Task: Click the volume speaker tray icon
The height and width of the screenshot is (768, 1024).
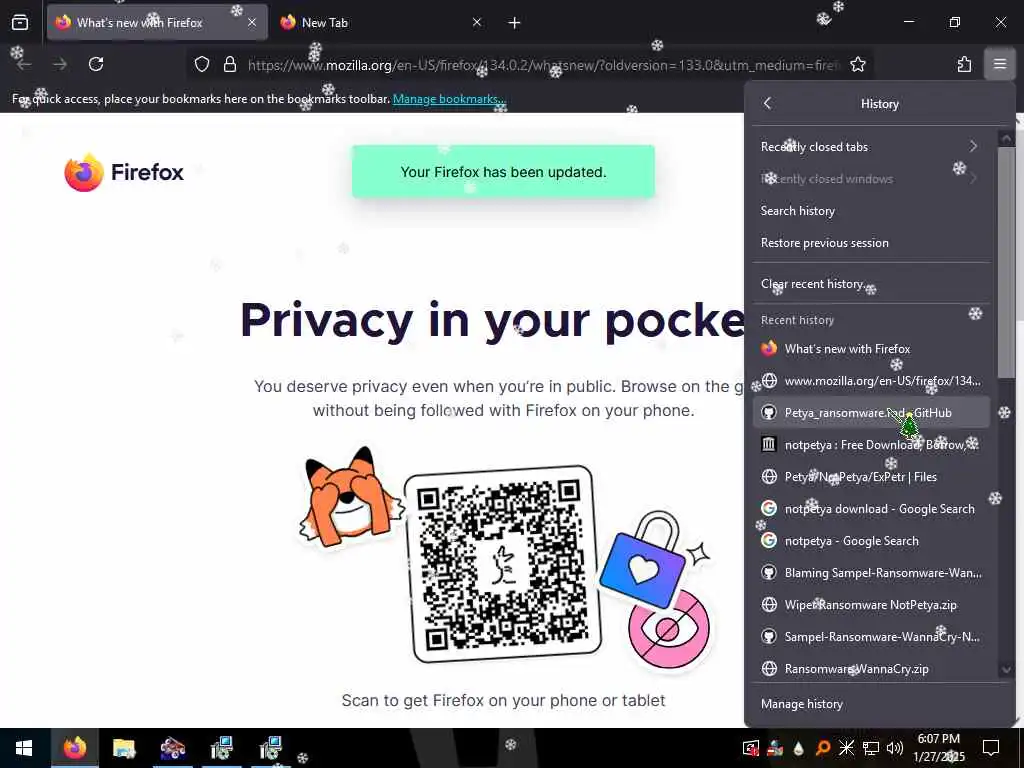Action: (x=895, y=748)
